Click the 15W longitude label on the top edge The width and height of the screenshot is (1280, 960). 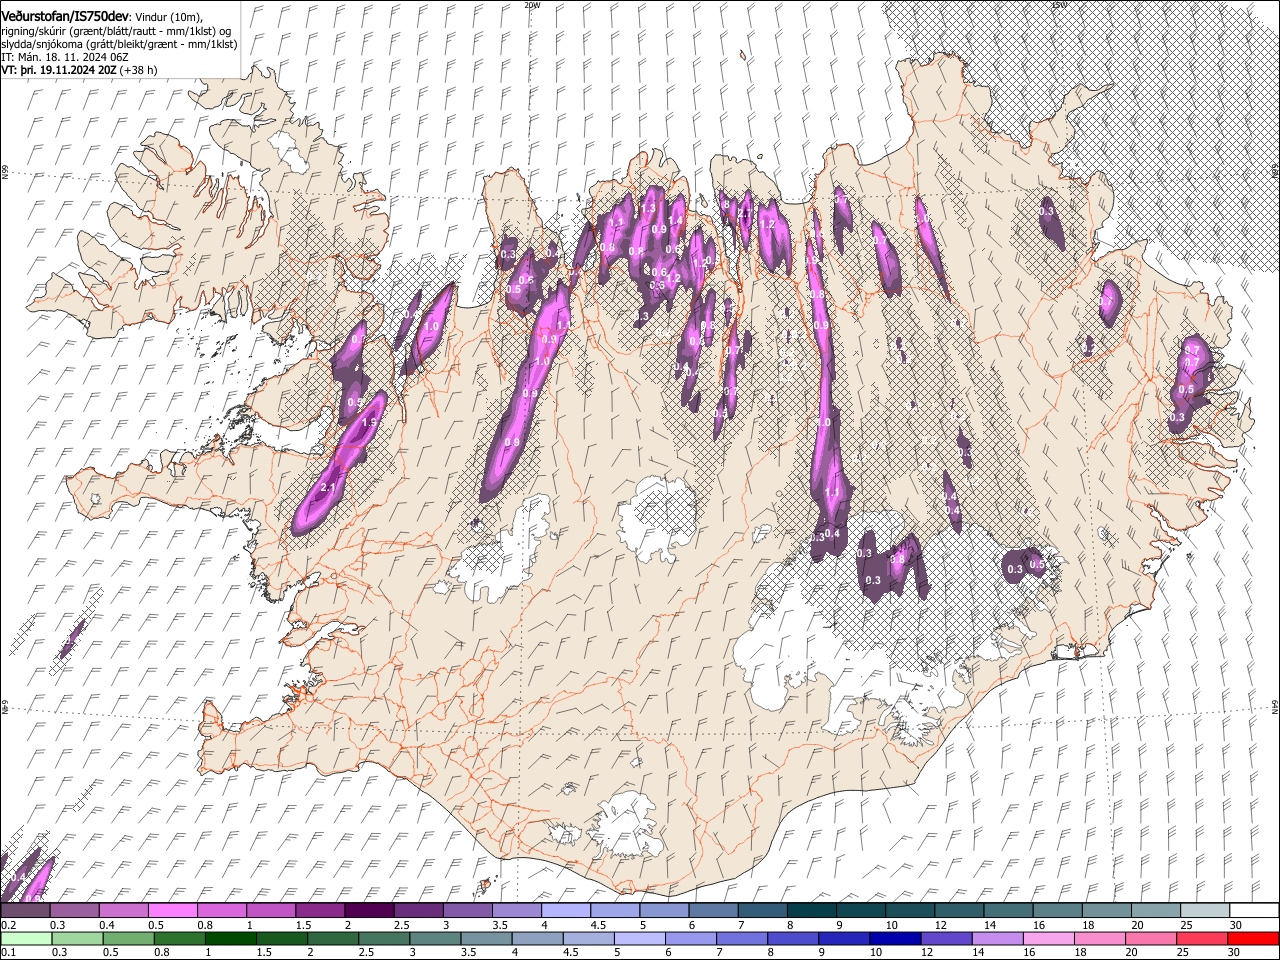click(1060, 5)
